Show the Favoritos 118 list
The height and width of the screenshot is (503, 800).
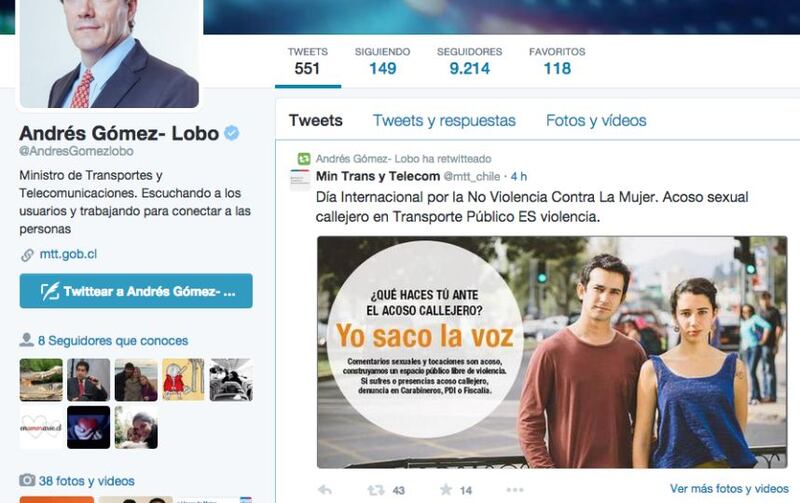pos(557,62)
